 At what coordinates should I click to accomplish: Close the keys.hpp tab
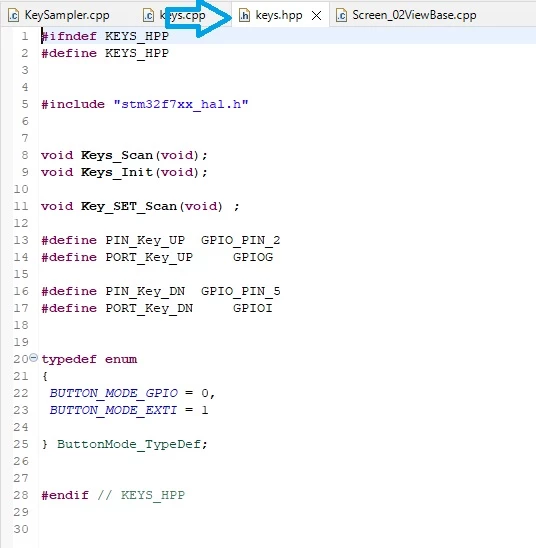coord(317,15)
